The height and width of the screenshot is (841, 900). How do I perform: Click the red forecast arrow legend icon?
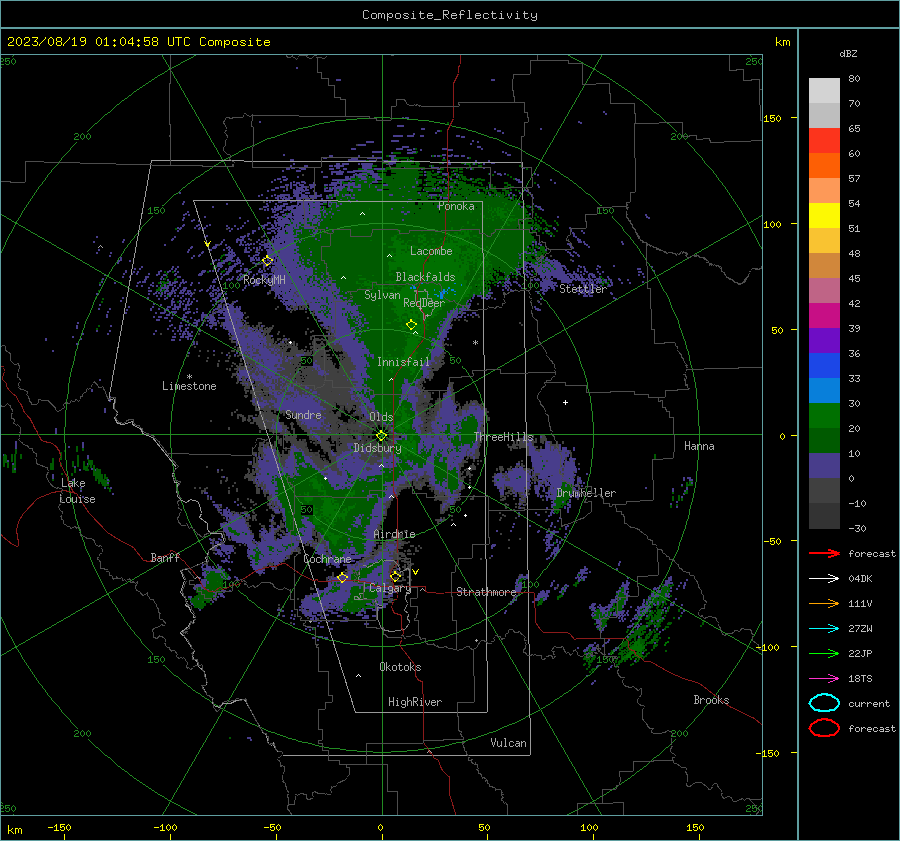pyautogui.click(x=824, y=553)
